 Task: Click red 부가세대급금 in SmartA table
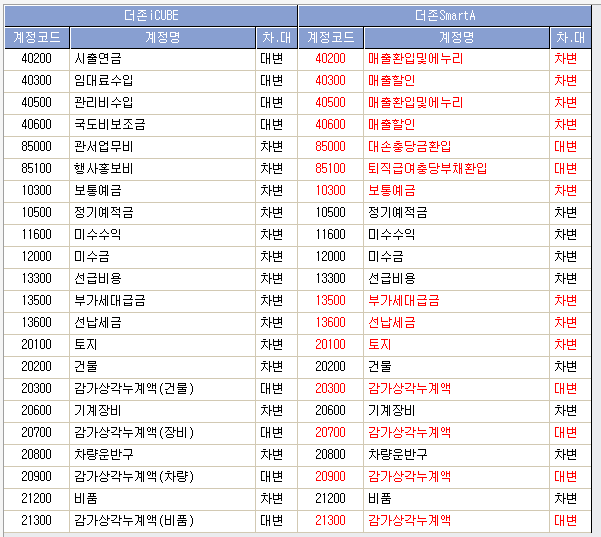click(x=456, y=301)
